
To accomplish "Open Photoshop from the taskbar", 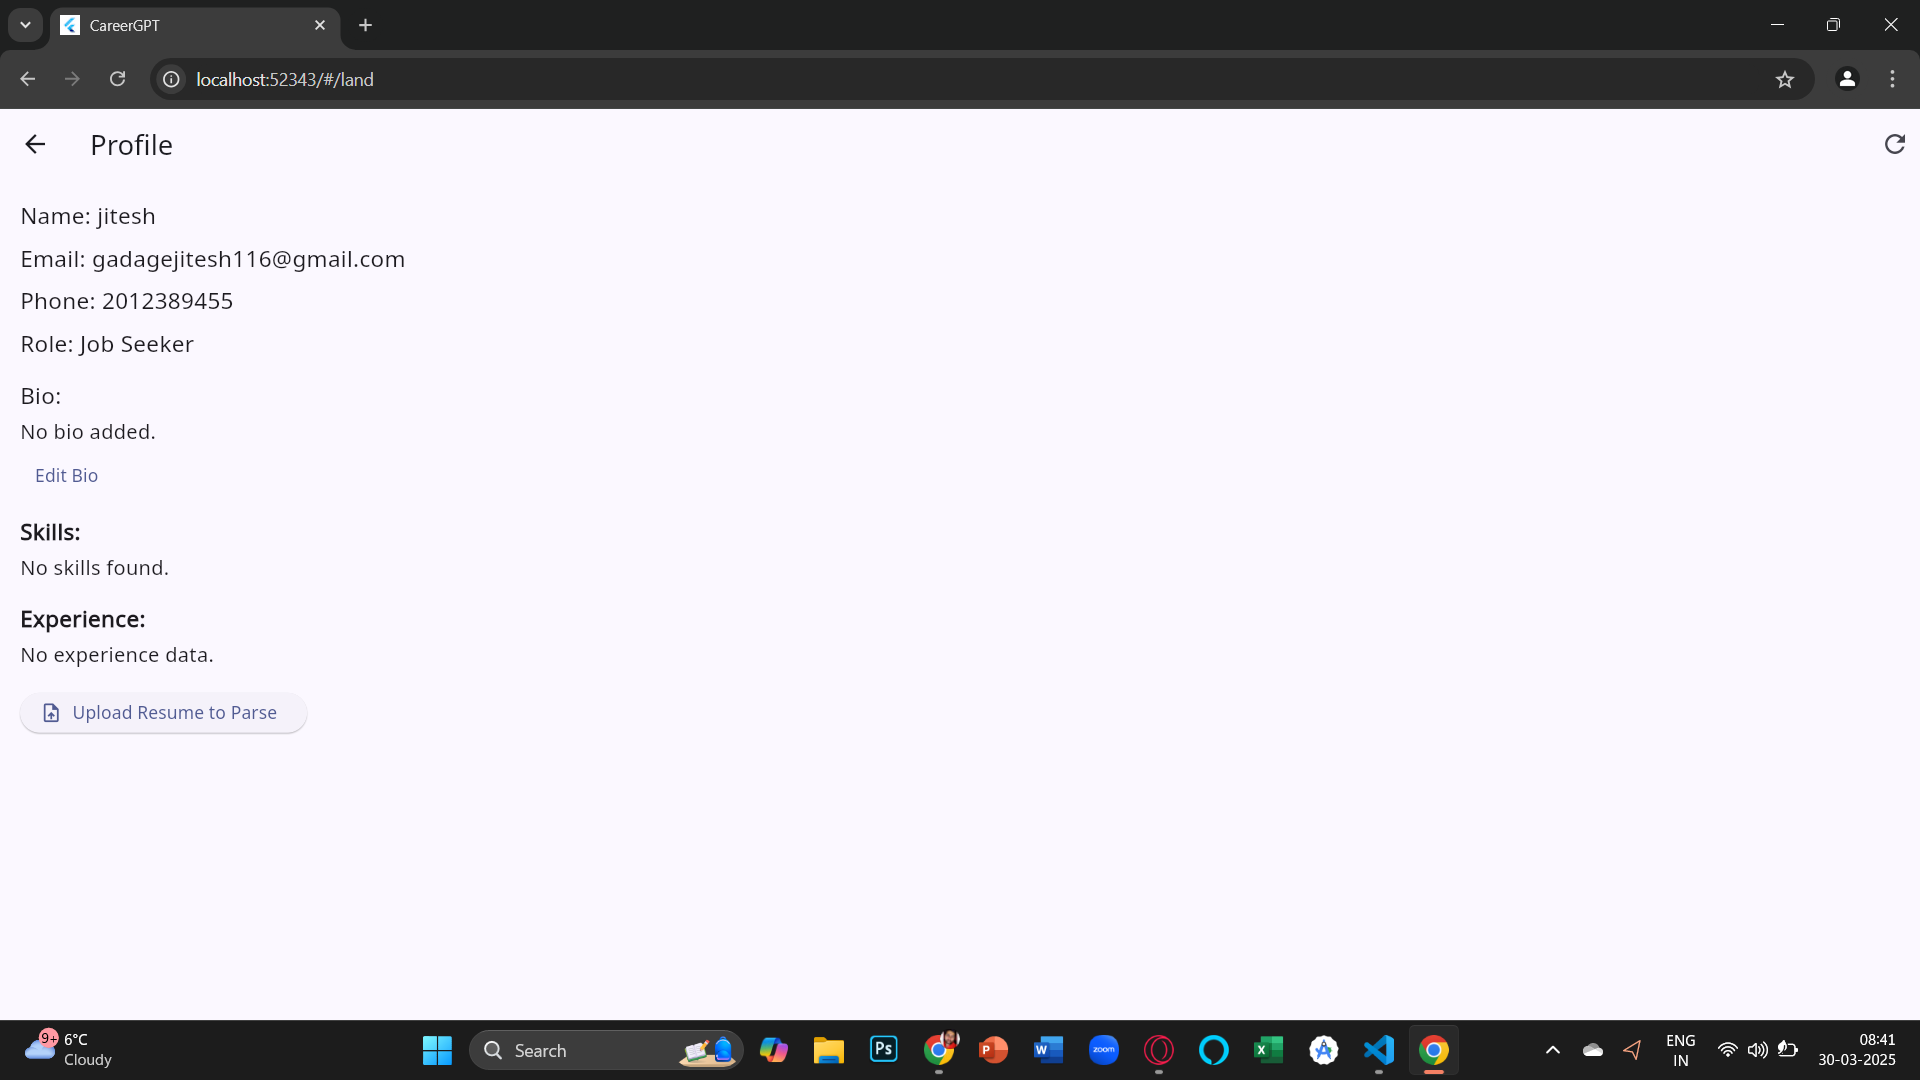I will [884, 1050].
